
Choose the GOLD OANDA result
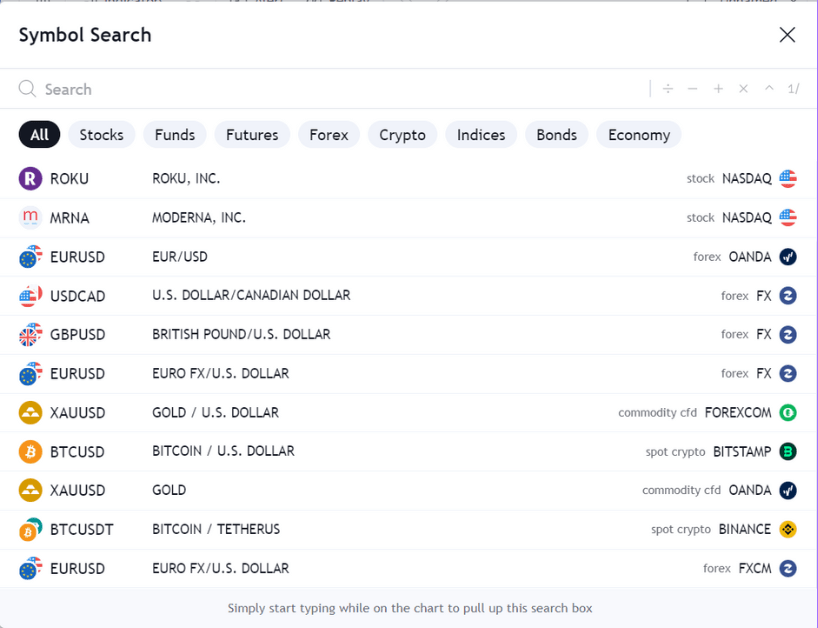pos(409,490)
